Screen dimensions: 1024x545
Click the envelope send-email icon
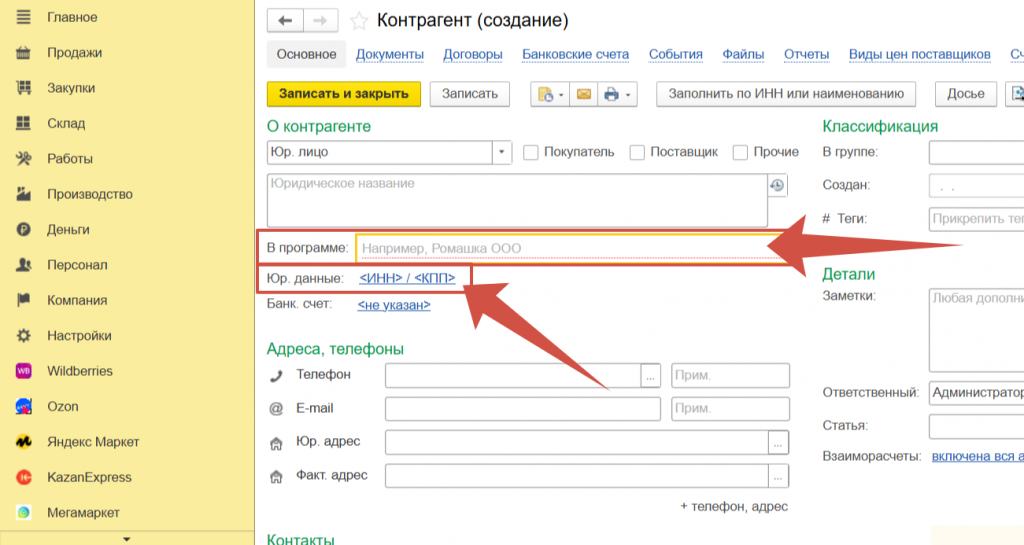point(583,94)
